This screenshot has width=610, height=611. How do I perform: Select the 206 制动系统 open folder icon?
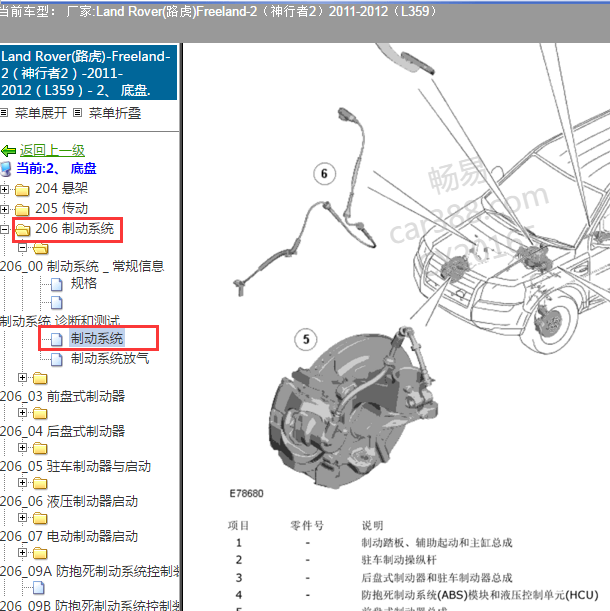click(23, 230)
